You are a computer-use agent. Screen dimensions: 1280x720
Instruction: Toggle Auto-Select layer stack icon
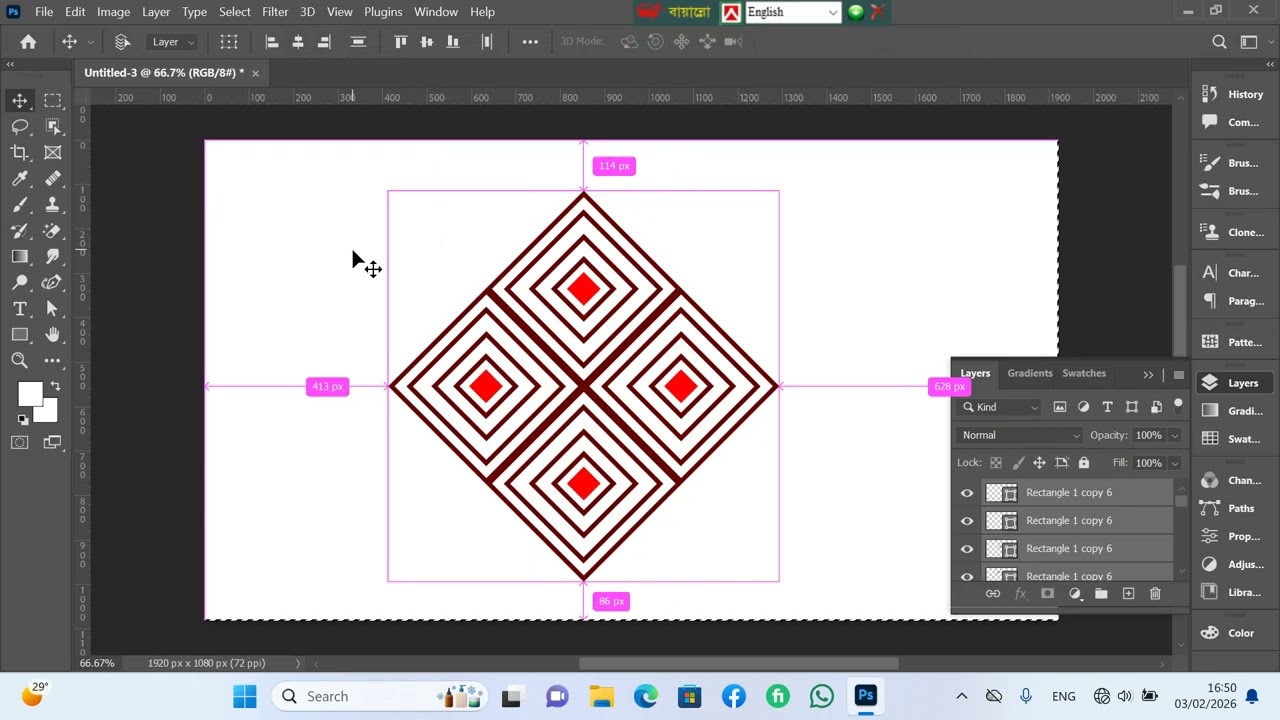pyautogui.click(x=122, y=42)
